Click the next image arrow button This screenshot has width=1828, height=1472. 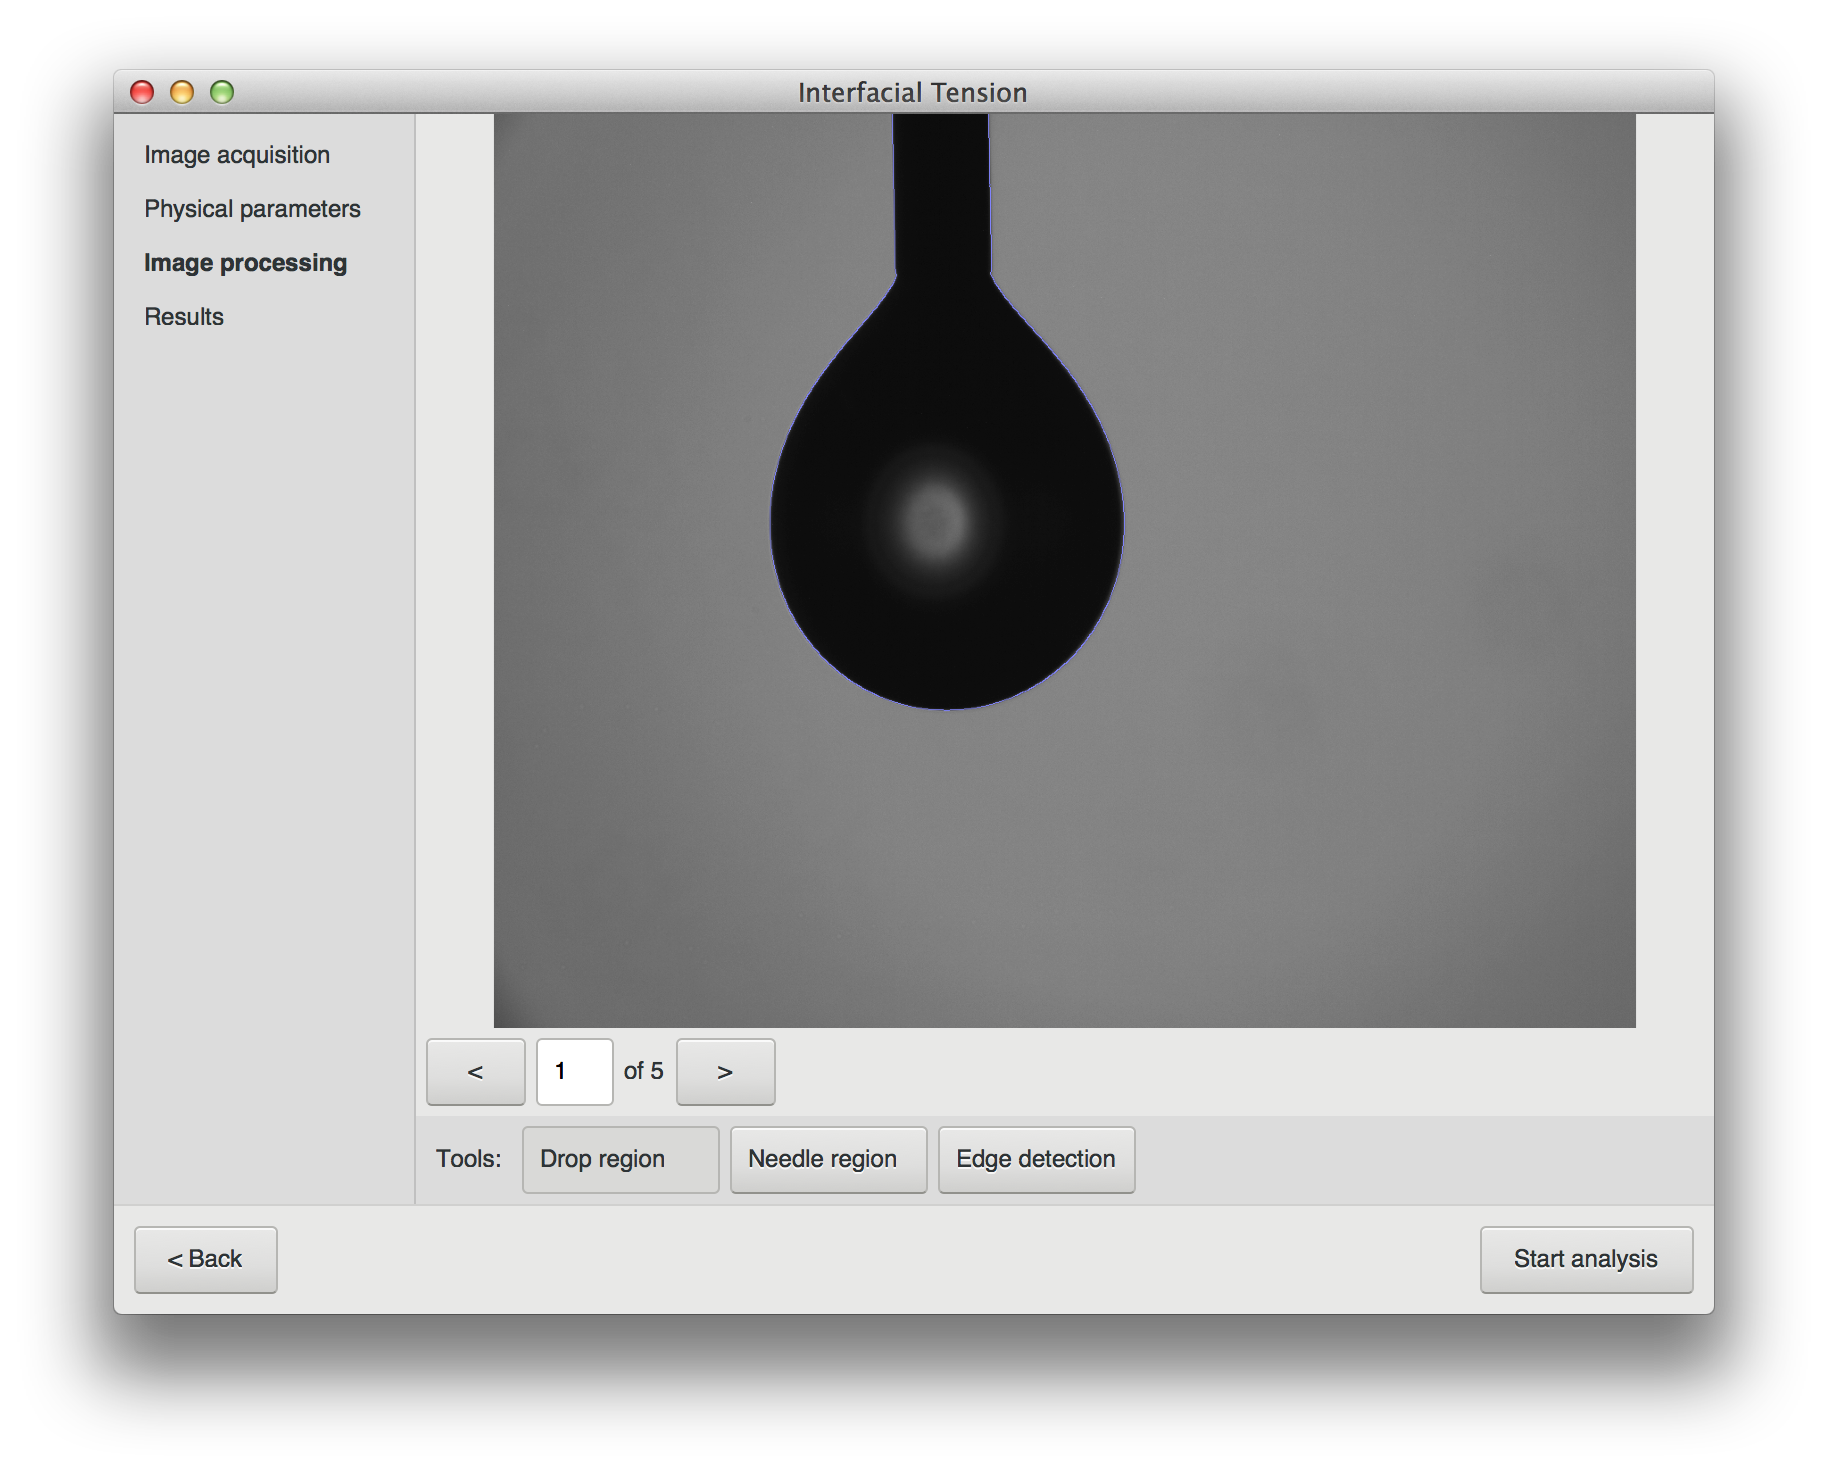[x=725, y=1072]
